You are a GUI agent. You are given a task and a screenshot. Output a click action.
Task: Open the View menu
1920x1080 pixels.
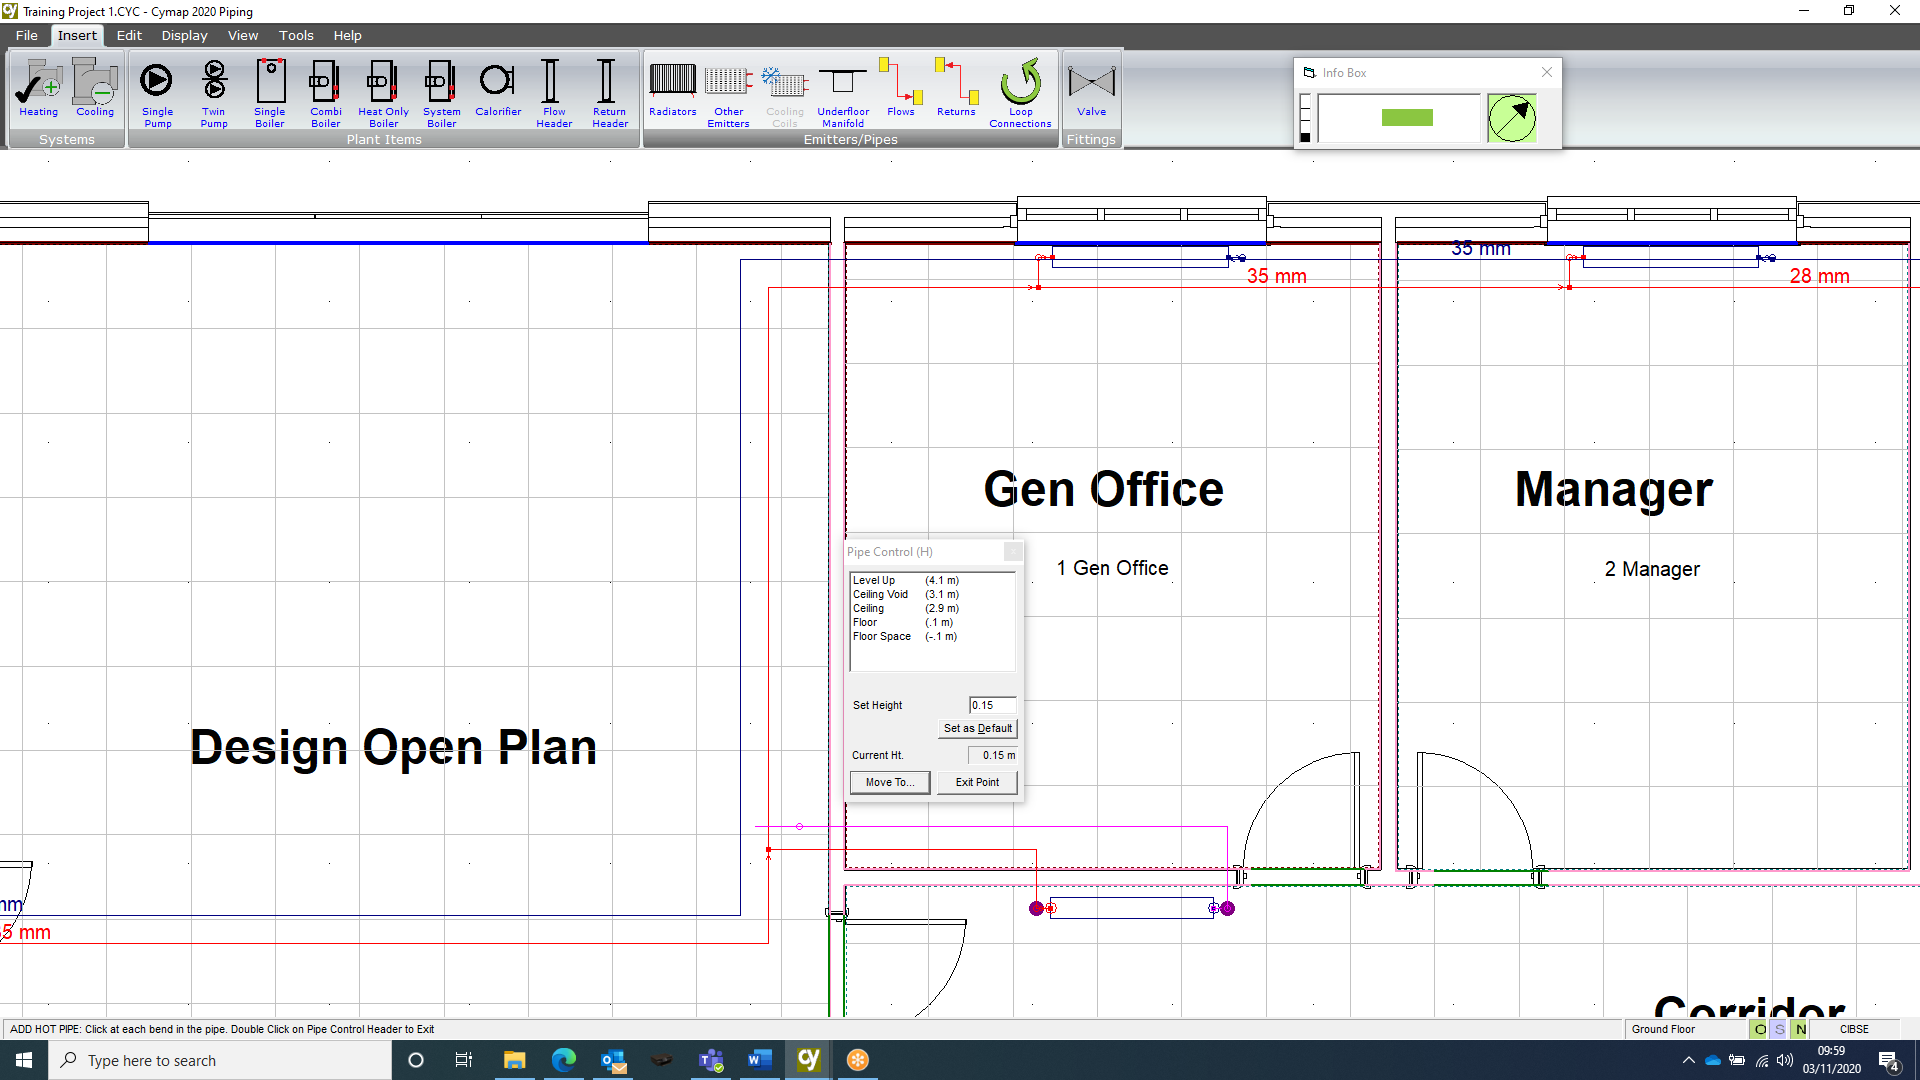point(243,35)
